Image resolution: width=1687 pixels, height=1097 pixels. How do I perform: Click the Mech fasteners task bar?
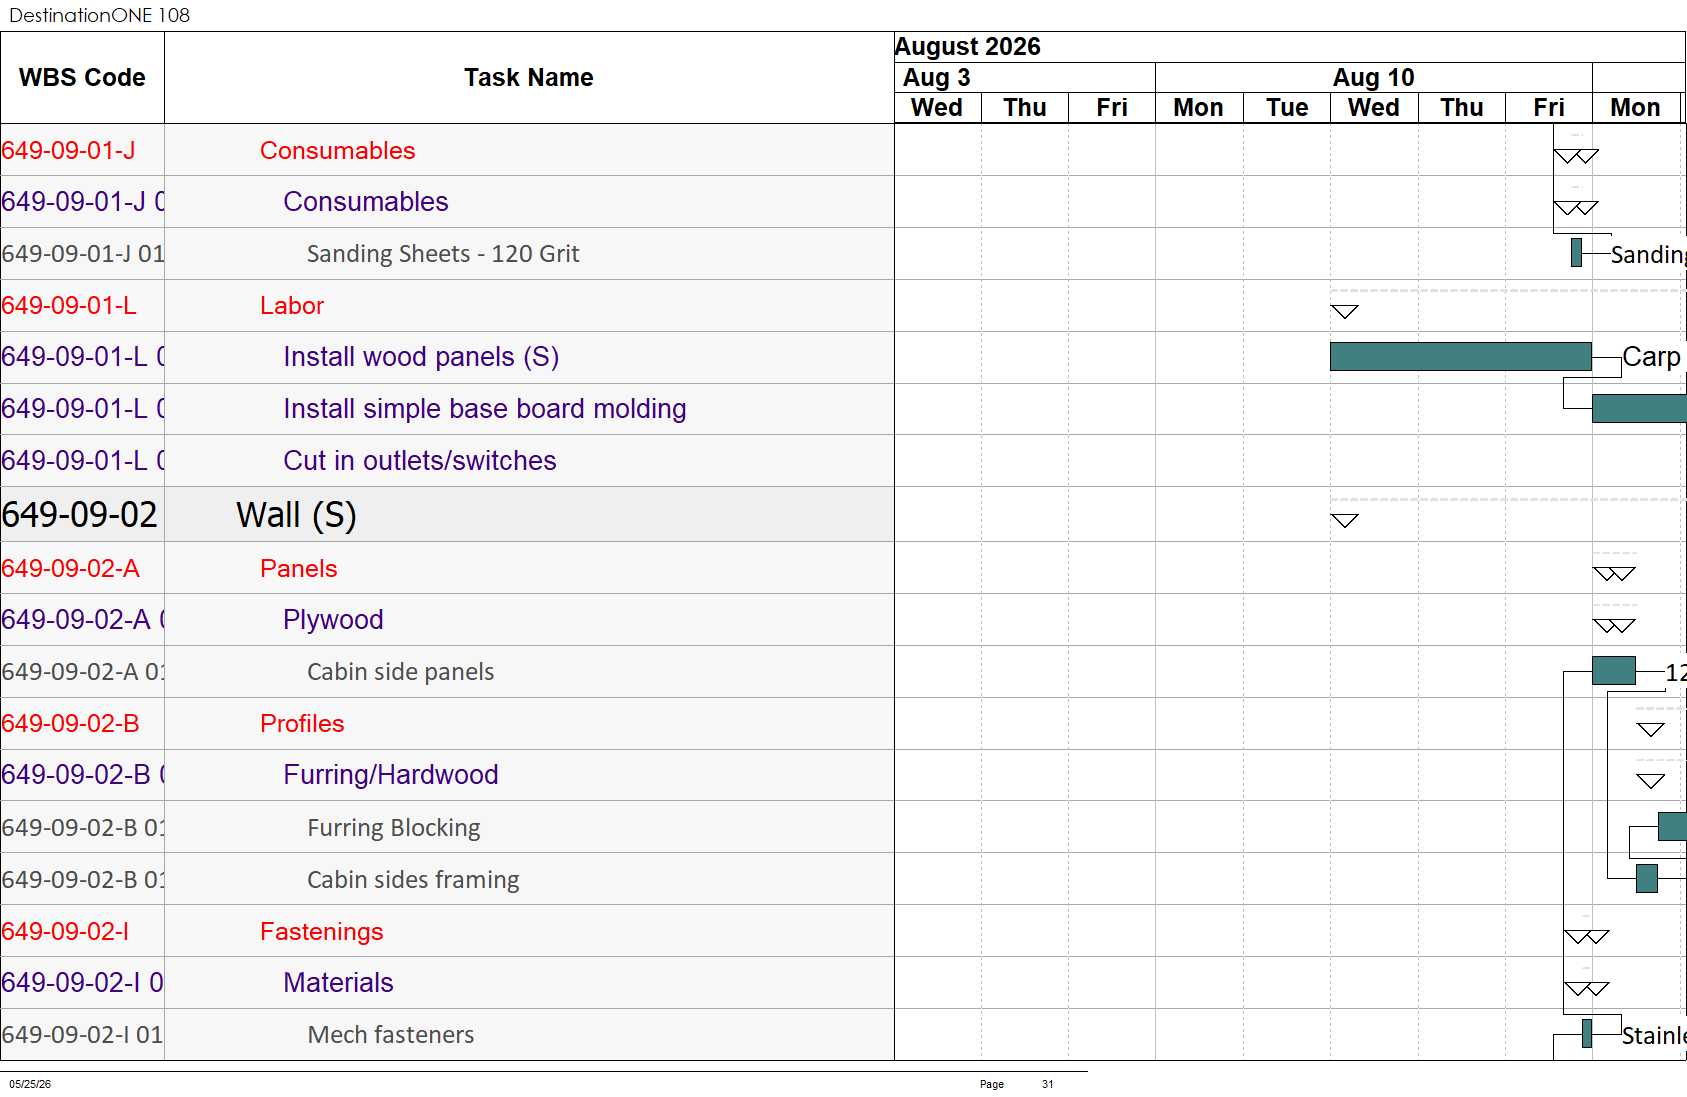pyautogui.click(x=1587, y=1033)
